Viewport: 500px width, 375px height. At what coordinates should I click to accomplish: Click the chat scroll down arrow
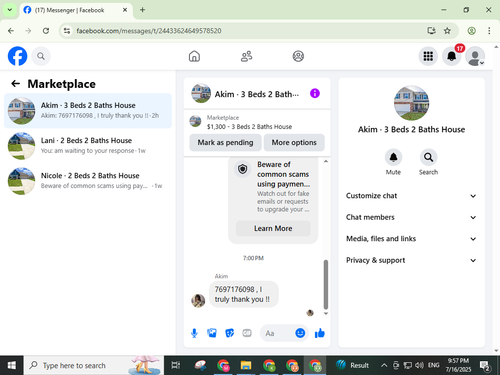[326, 313]
